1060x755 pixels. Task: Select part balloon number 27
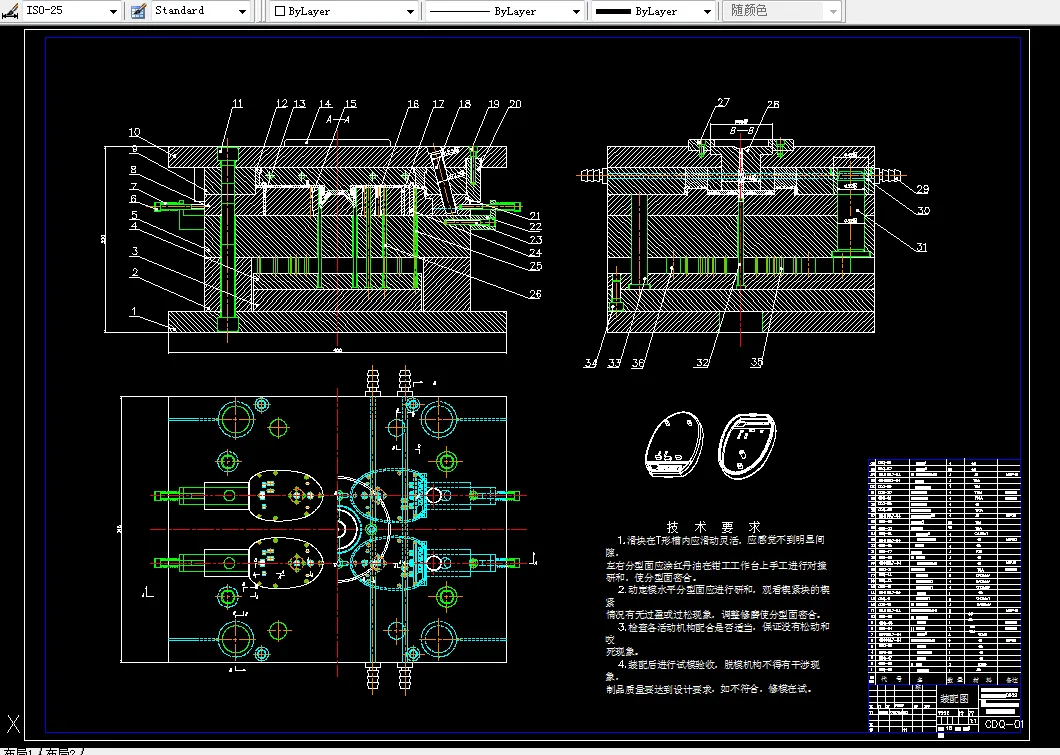pyautogui.click(x=723, y=102)
